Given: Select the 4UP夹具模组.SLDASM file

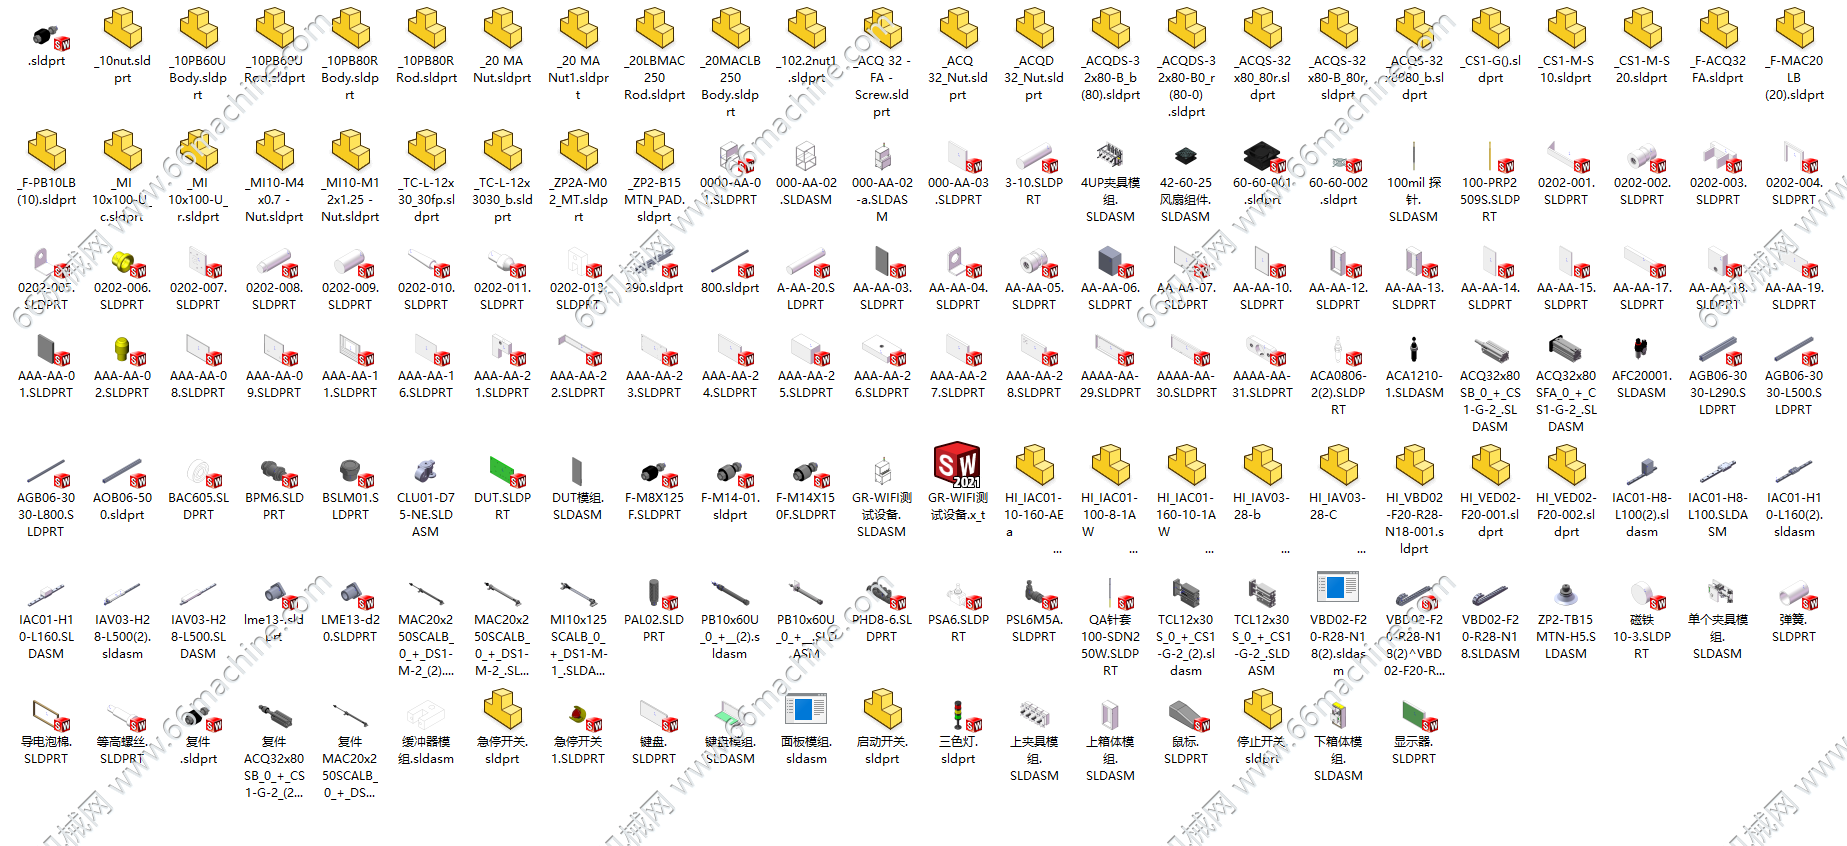Looking at the screenshot, I should 1110,157.
